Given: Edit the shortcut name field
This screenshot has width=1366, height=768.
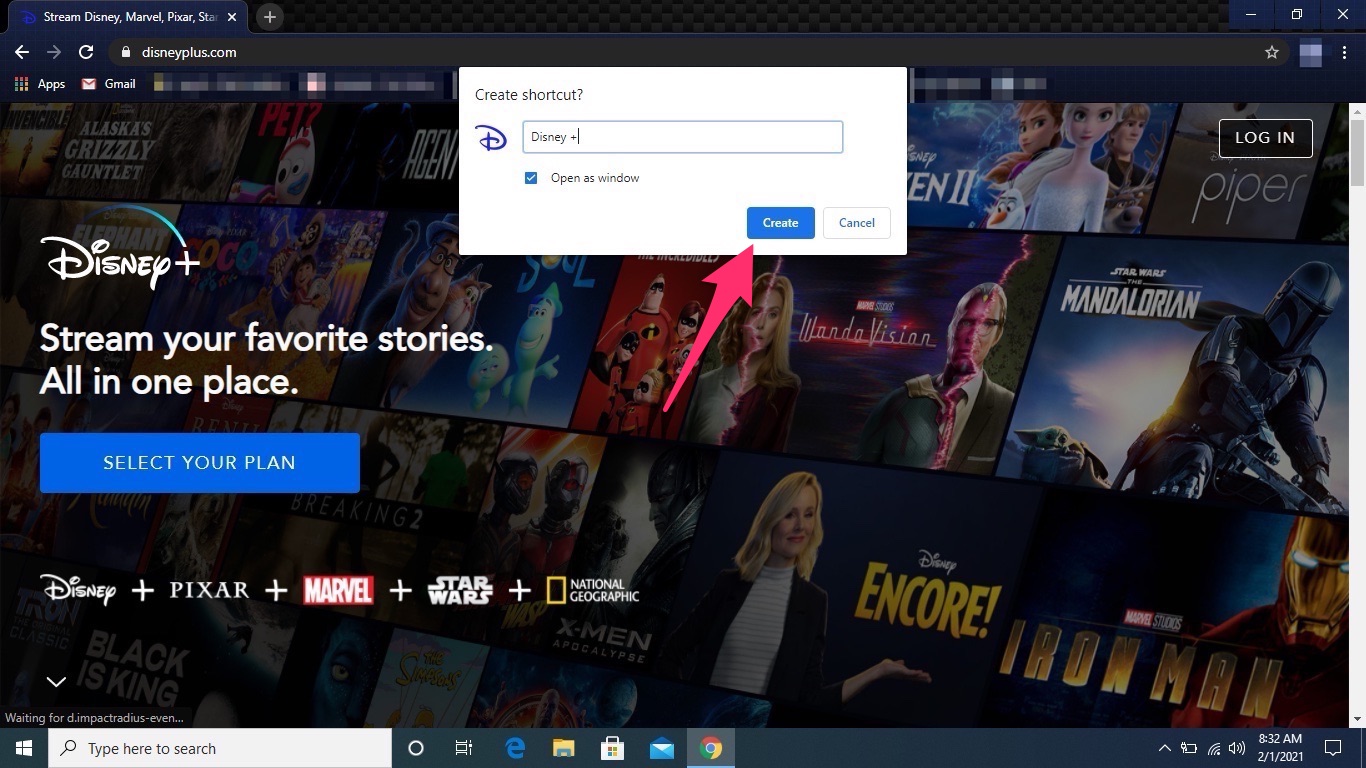Looking at the screenshot, I should click(x=683, y=137).
